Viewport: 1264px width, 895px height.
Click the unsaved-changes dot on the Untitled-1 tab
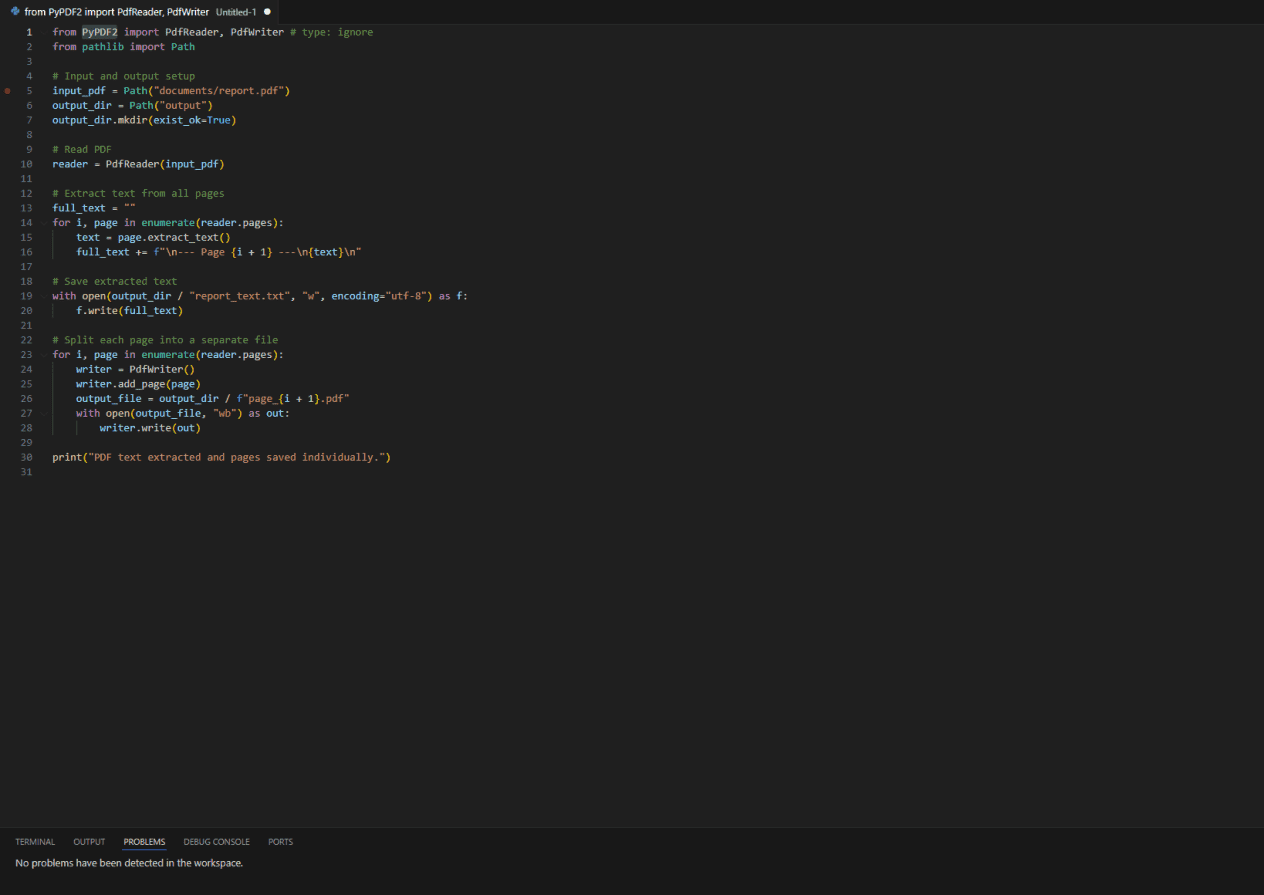(267, 12)
